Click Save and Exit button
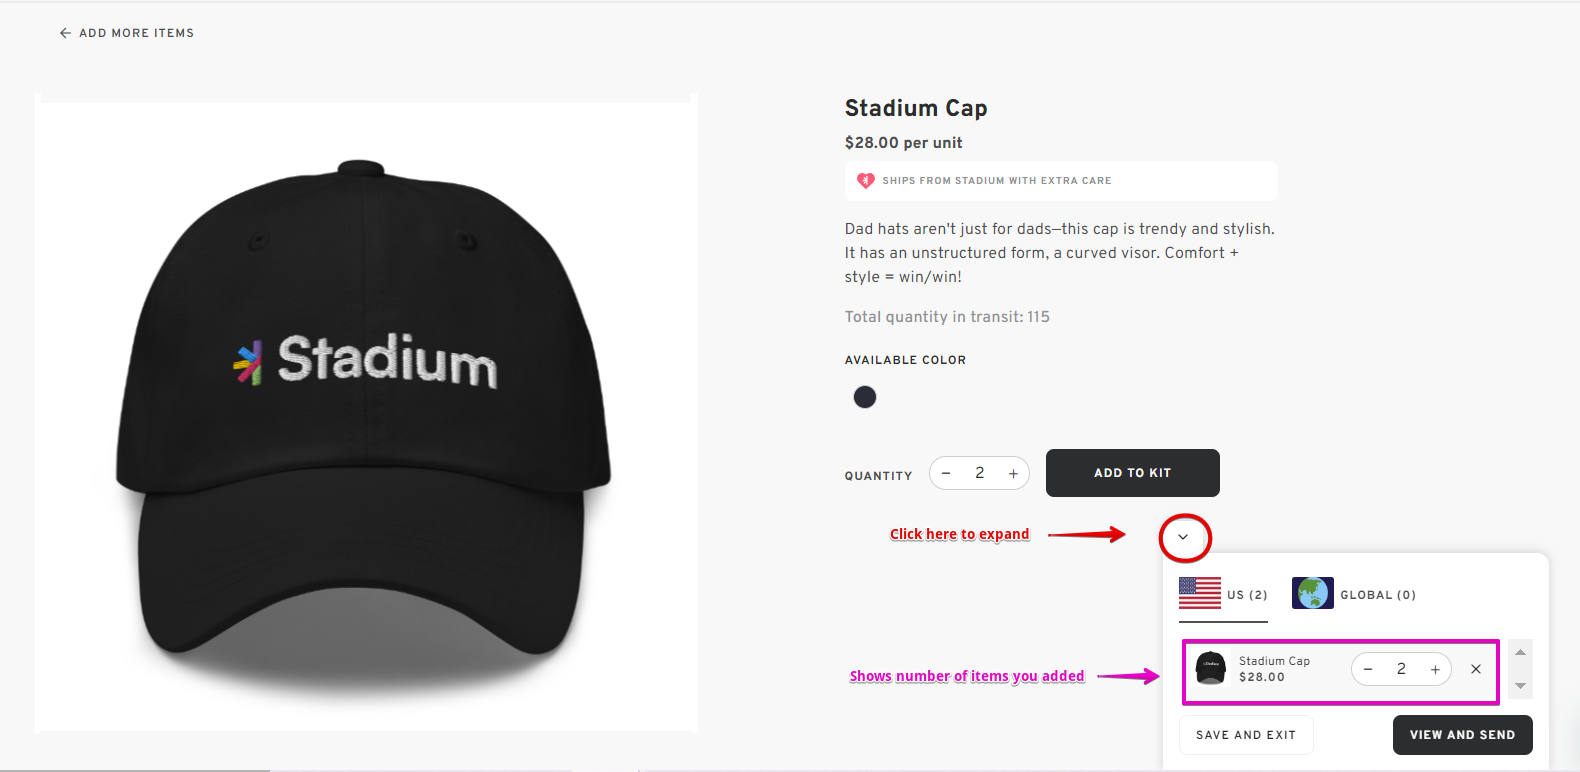The width and height of the screenshot is (1580, 772). [x=1246, y=735]
